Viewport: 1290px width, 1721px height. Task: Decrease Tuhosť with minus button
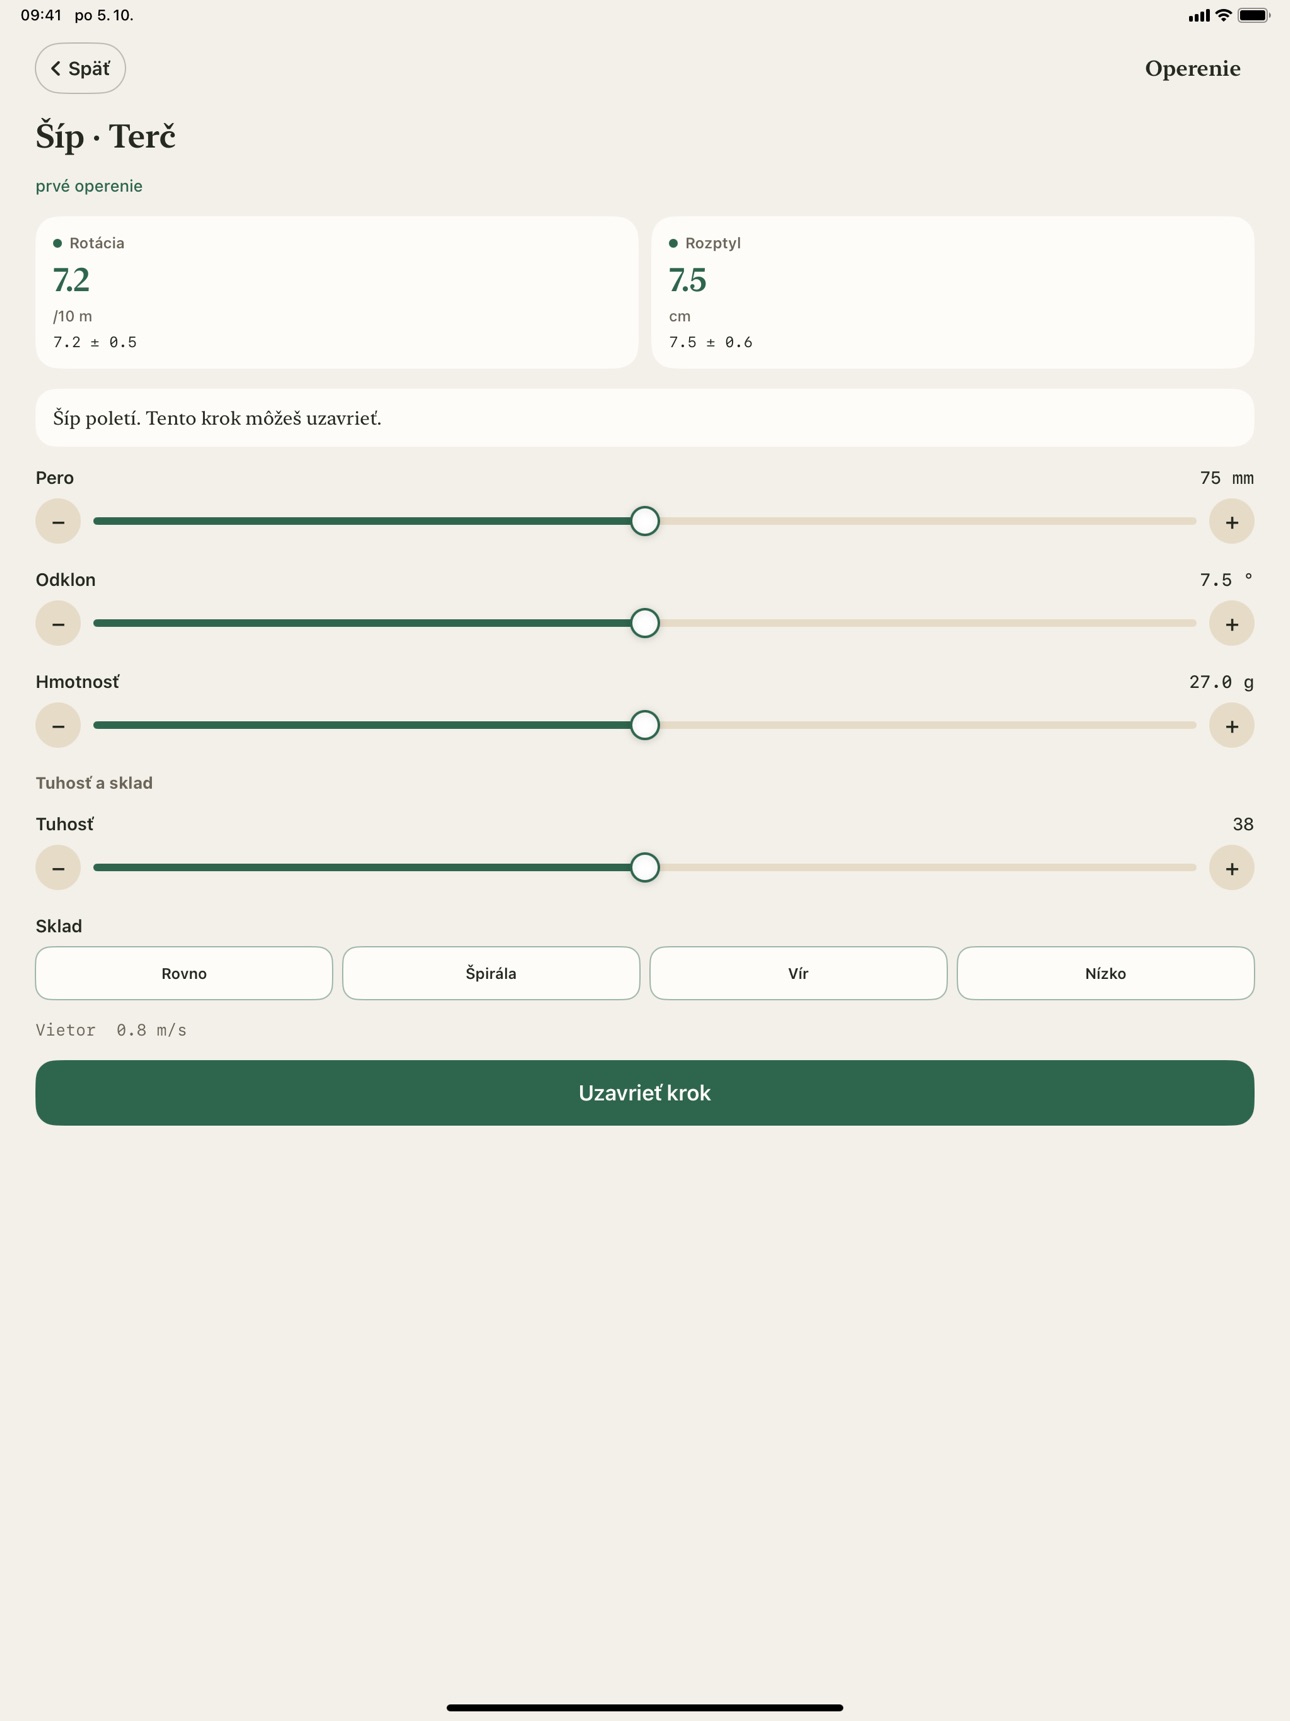coord(58,867)
